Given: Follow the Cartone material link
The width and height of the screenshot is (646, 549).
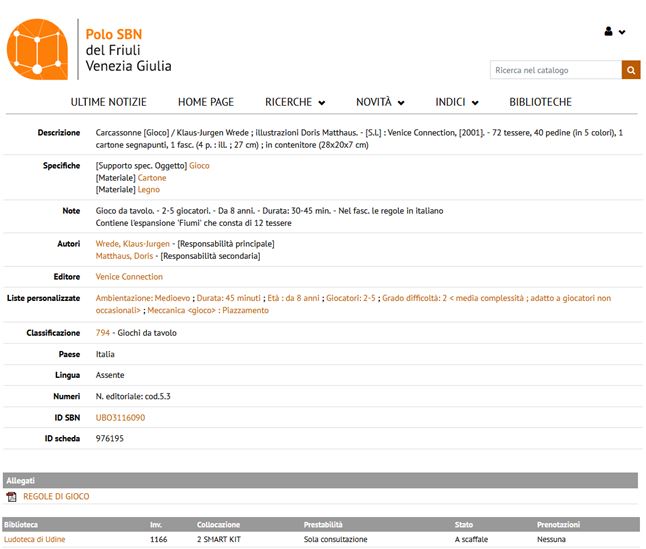Looking at the screenshot, I should [x=152, y=178].
